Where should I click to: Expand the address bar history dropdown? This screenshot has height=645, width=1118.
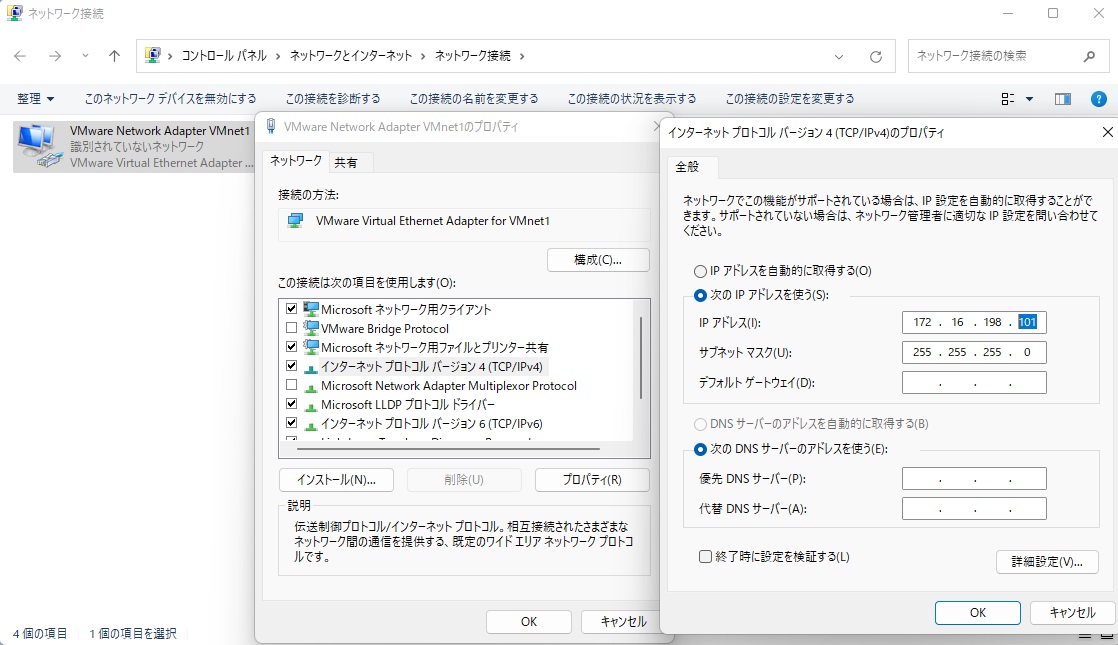(x=838, y=56)
